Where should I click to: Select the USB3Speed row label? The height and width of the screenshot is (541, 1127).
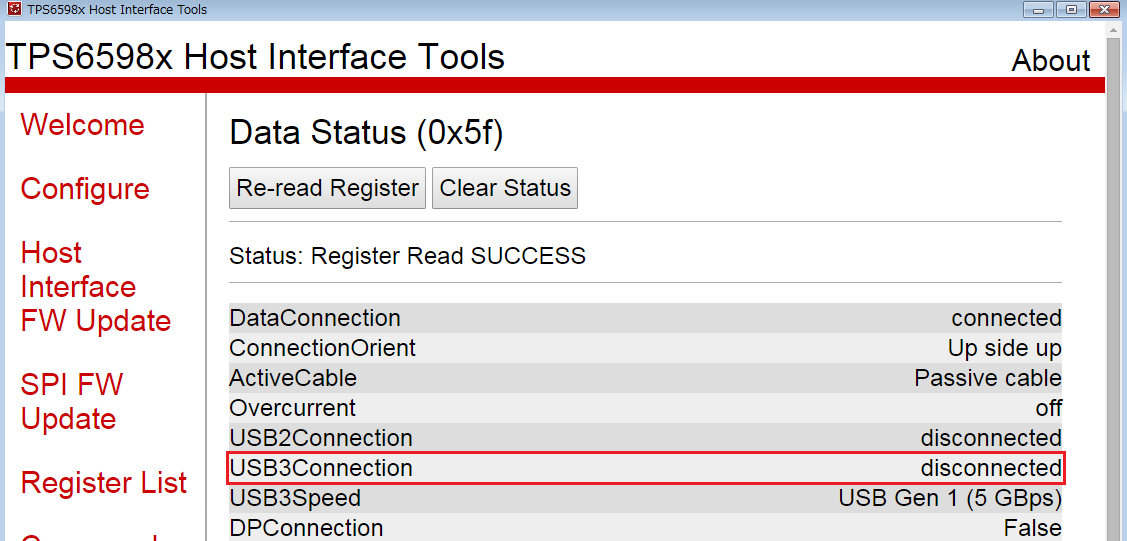(x=295, y=498)
